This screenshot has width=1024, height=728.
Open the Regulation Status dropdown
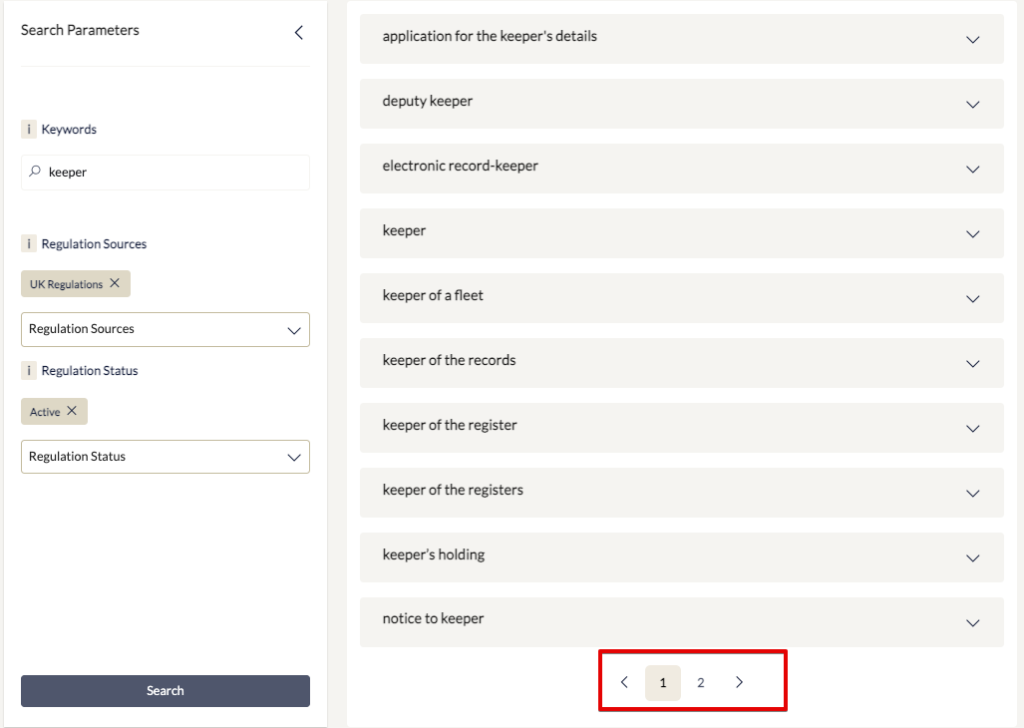[x=165, y=456]
